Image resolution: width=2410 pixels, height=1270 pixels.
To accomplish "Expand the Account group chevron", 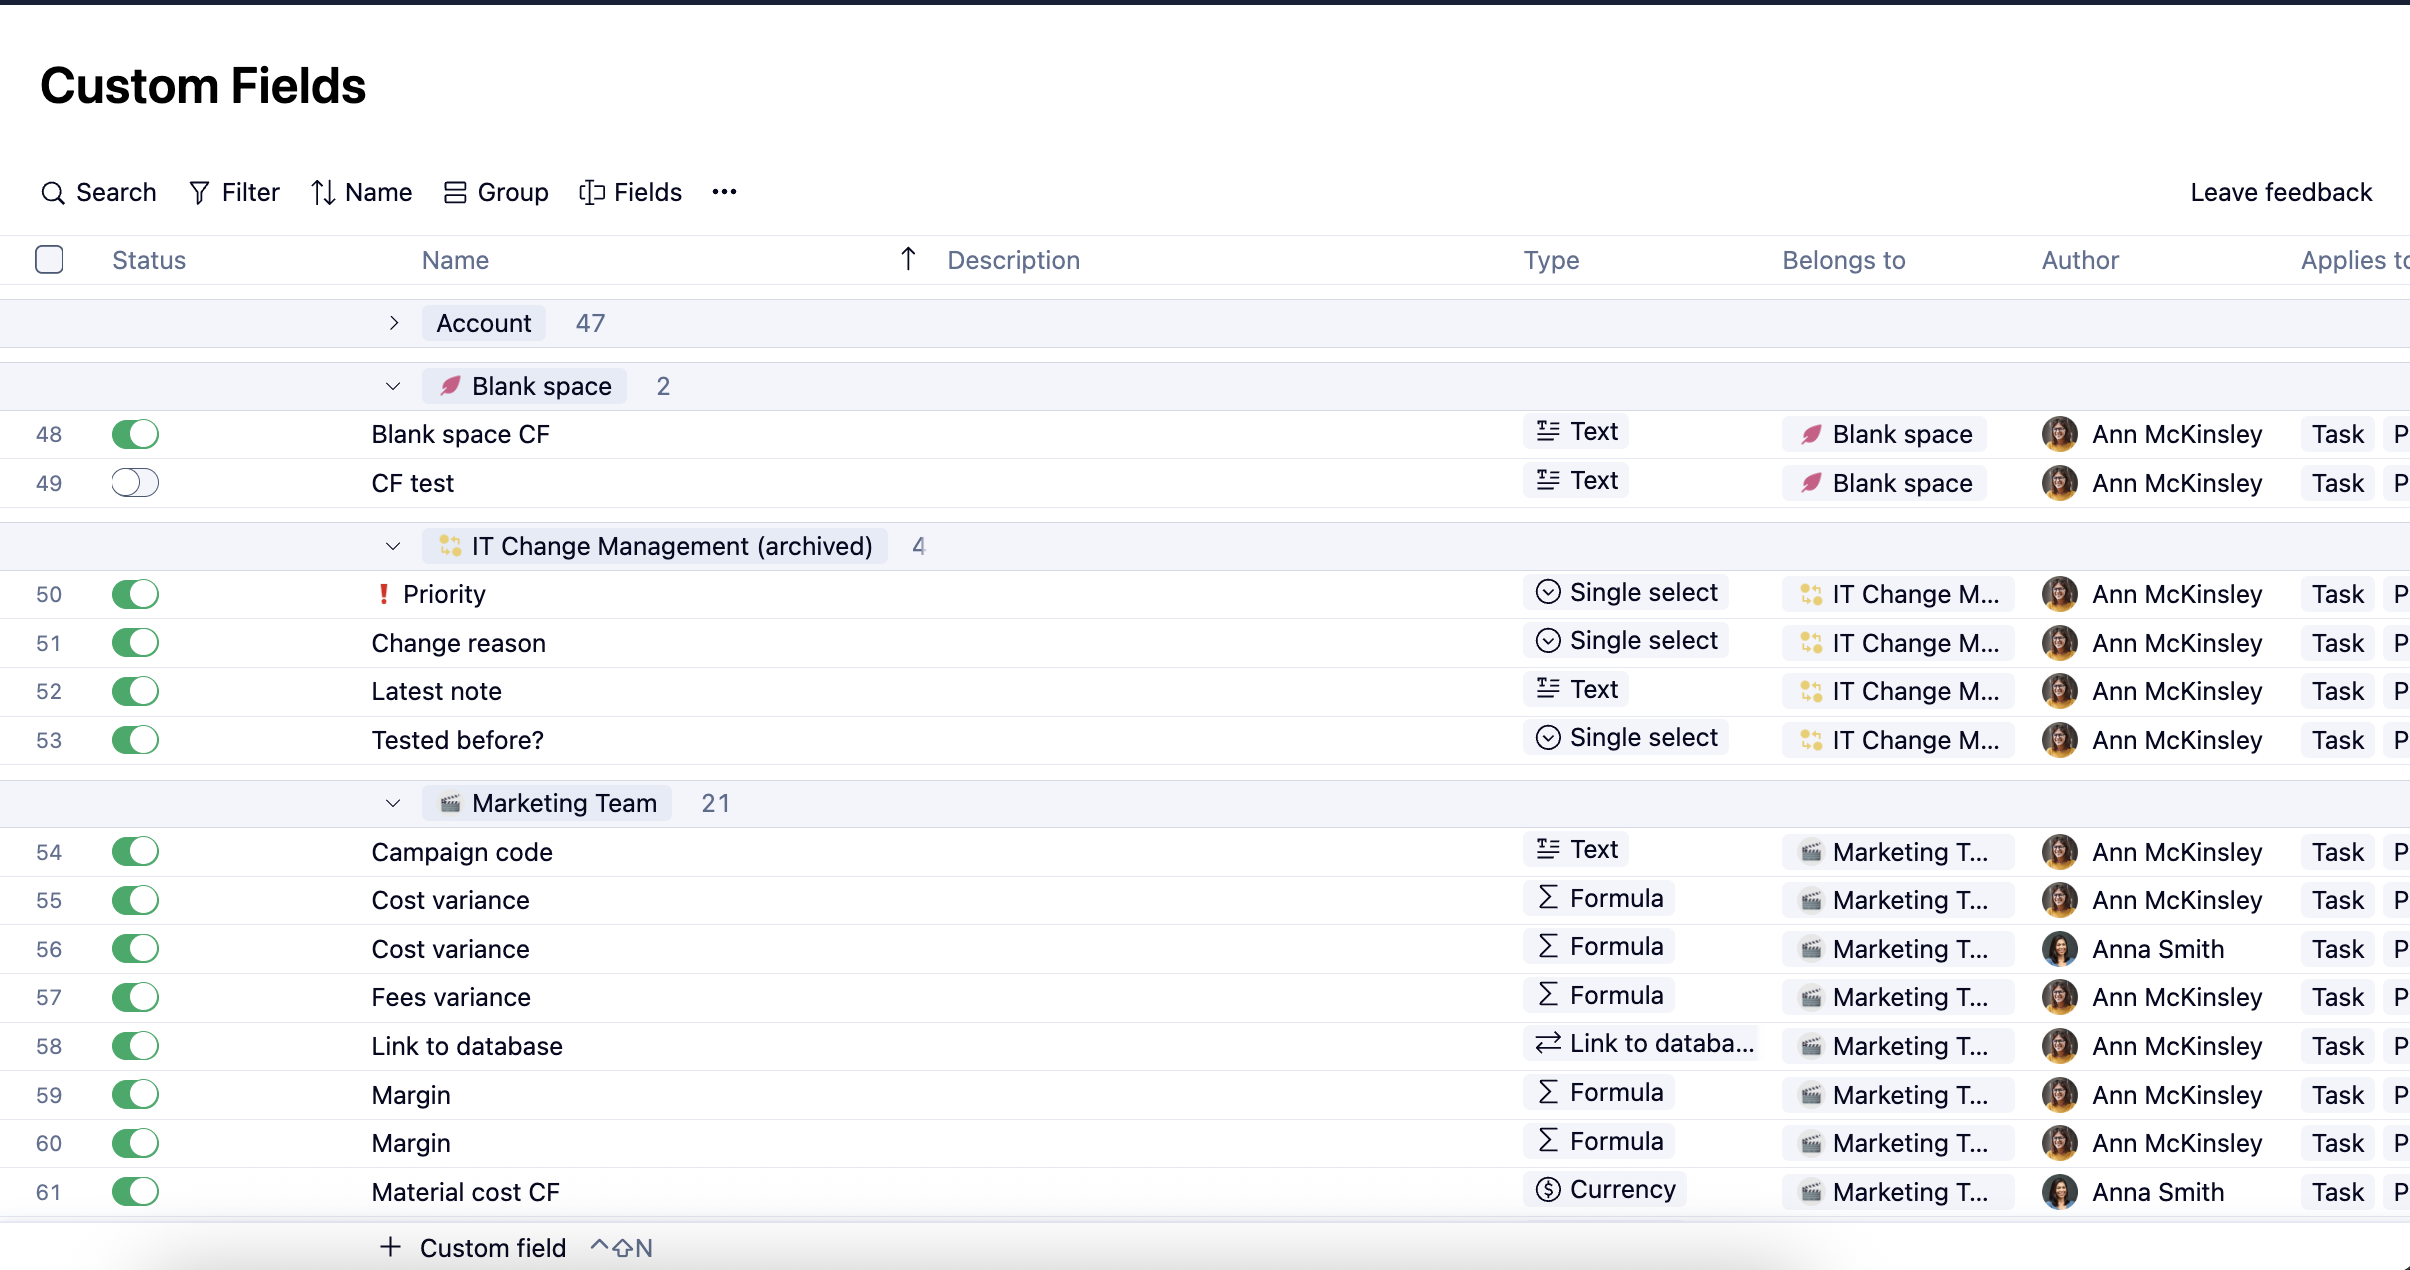I will 394,323.
